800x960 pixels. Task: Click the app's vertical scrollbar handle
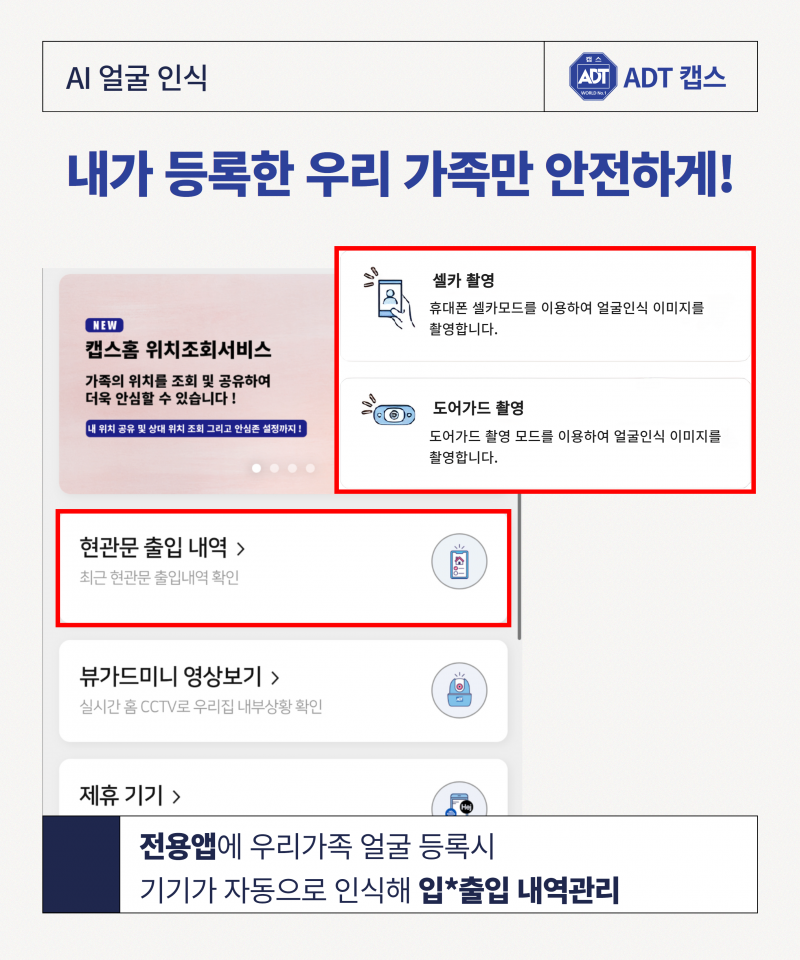[x=520, y=566]
